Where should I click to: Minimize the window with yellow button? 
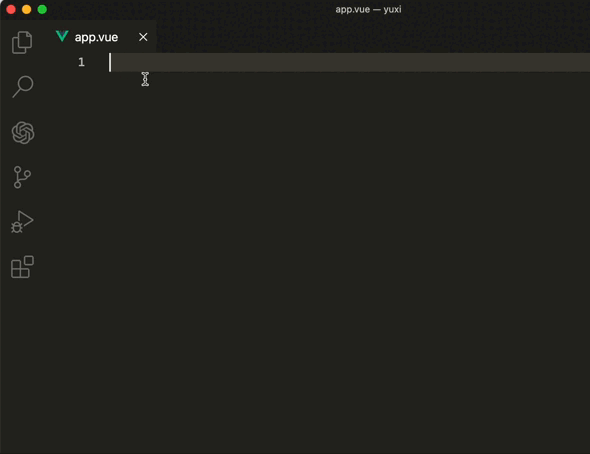(26, 9)
